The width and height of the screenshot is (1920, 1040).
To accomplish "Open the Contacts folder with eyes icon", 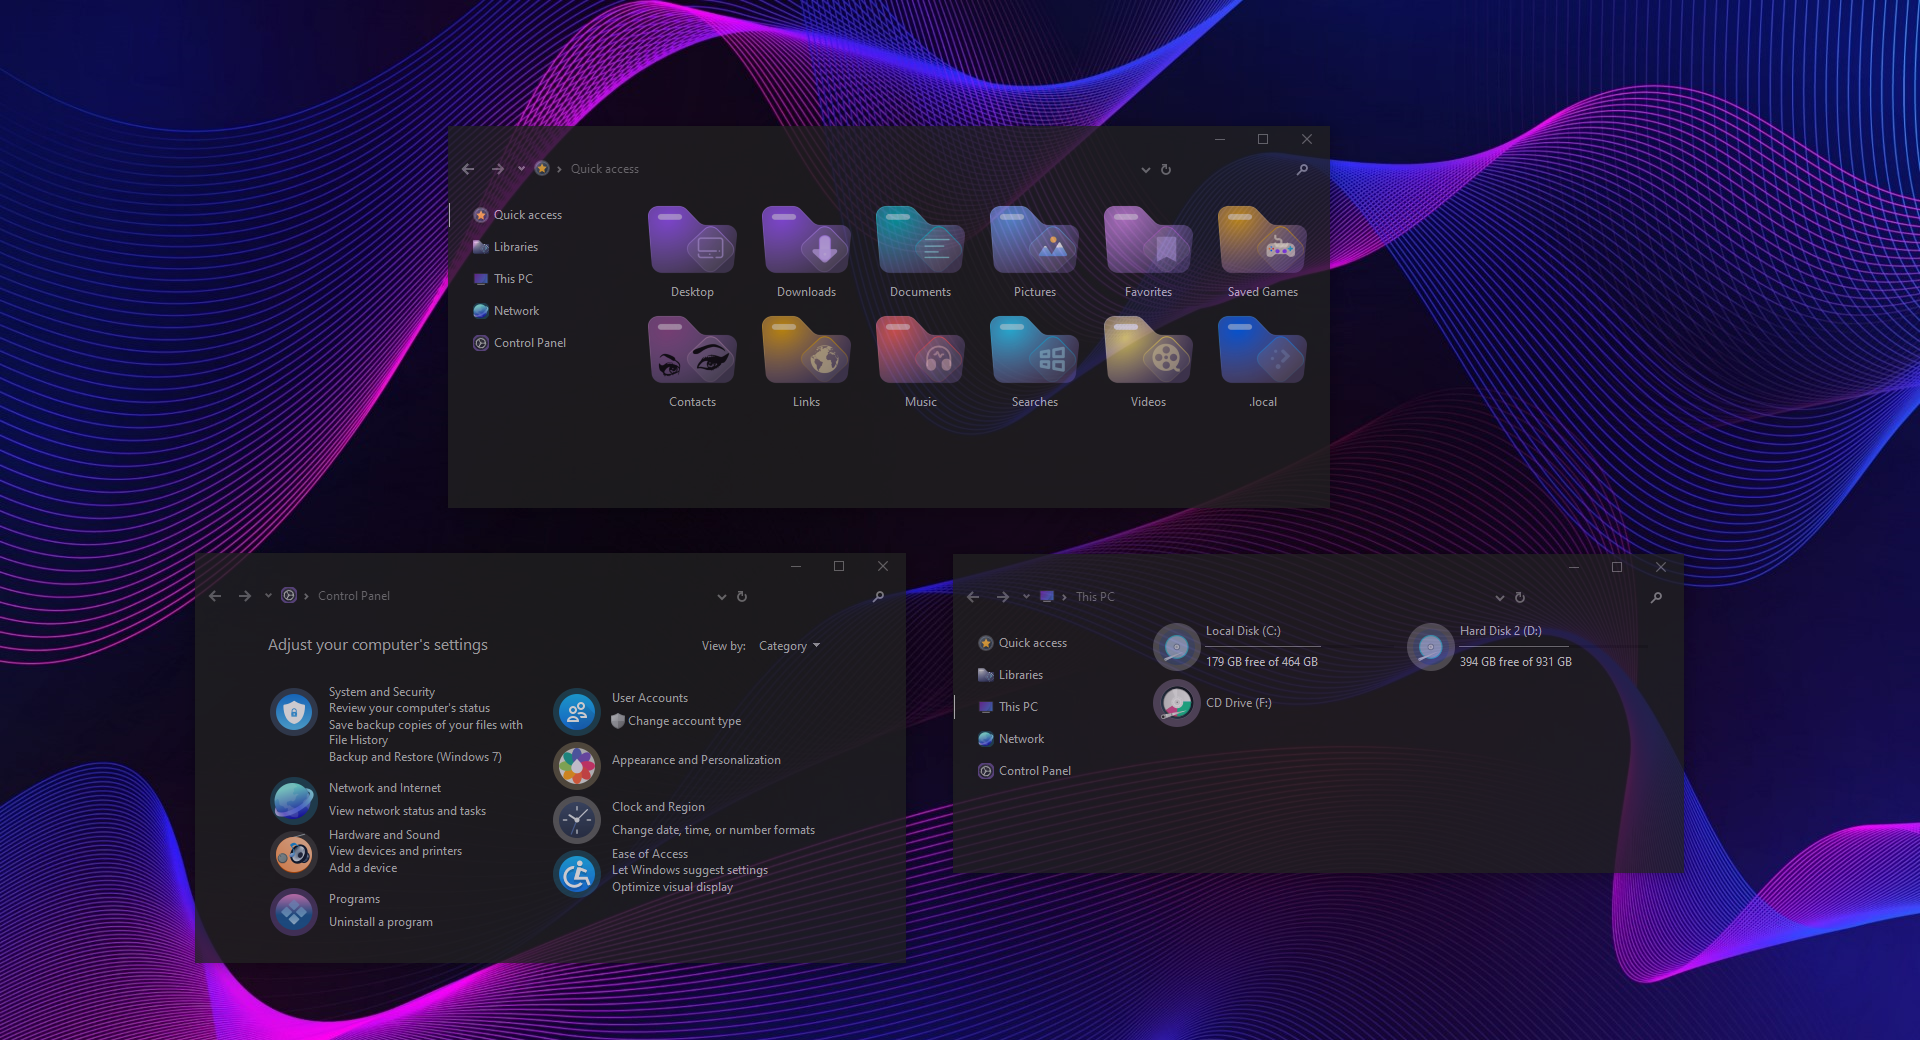I will tap(692, 351).
